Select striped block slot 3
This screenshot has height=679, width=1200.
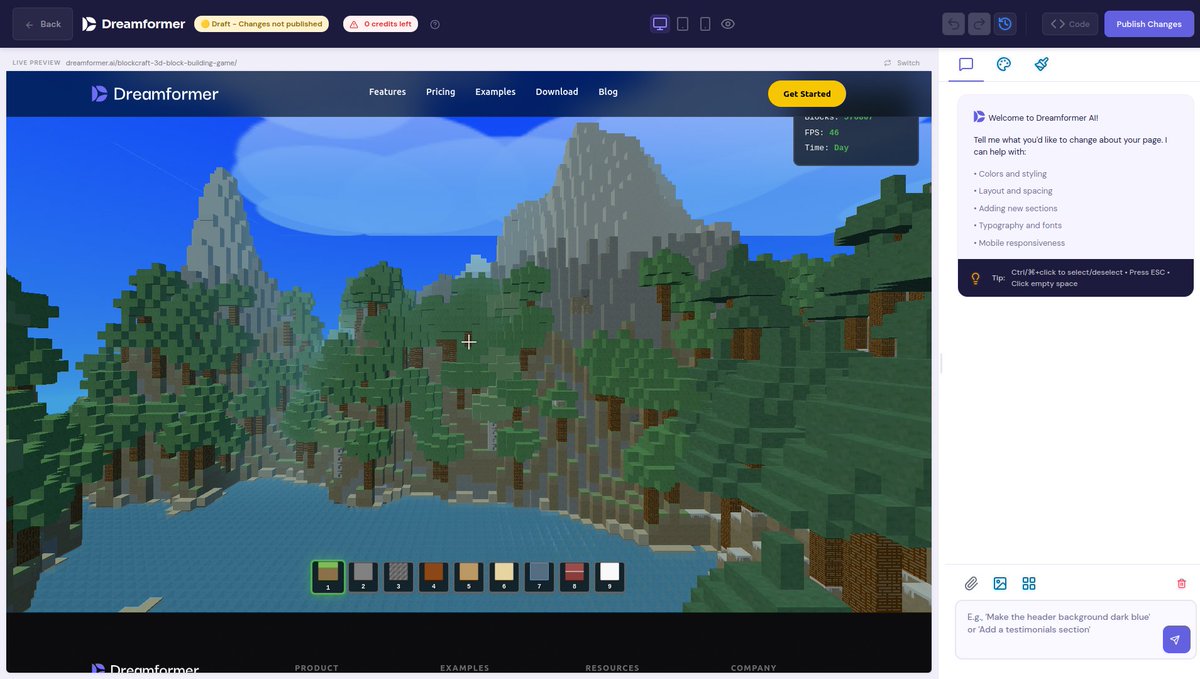pos(398,577)
